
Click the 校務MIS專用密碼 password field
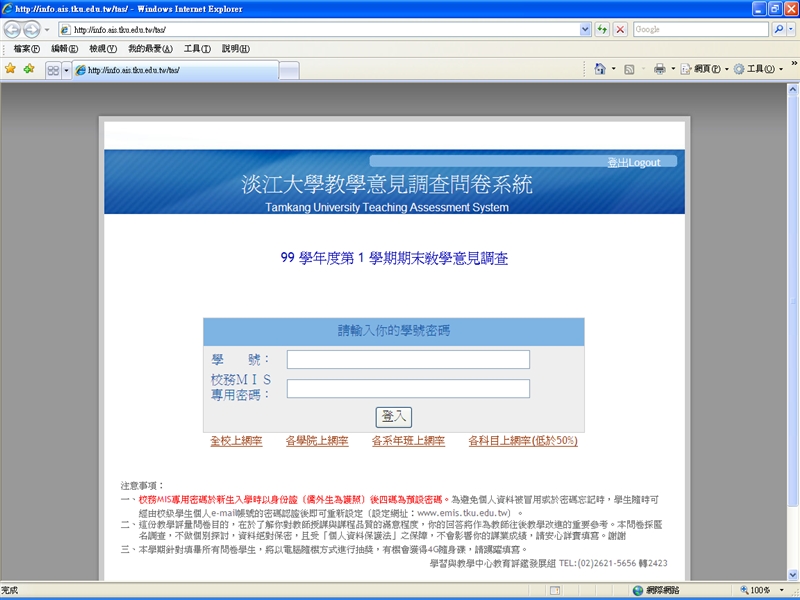408,388
